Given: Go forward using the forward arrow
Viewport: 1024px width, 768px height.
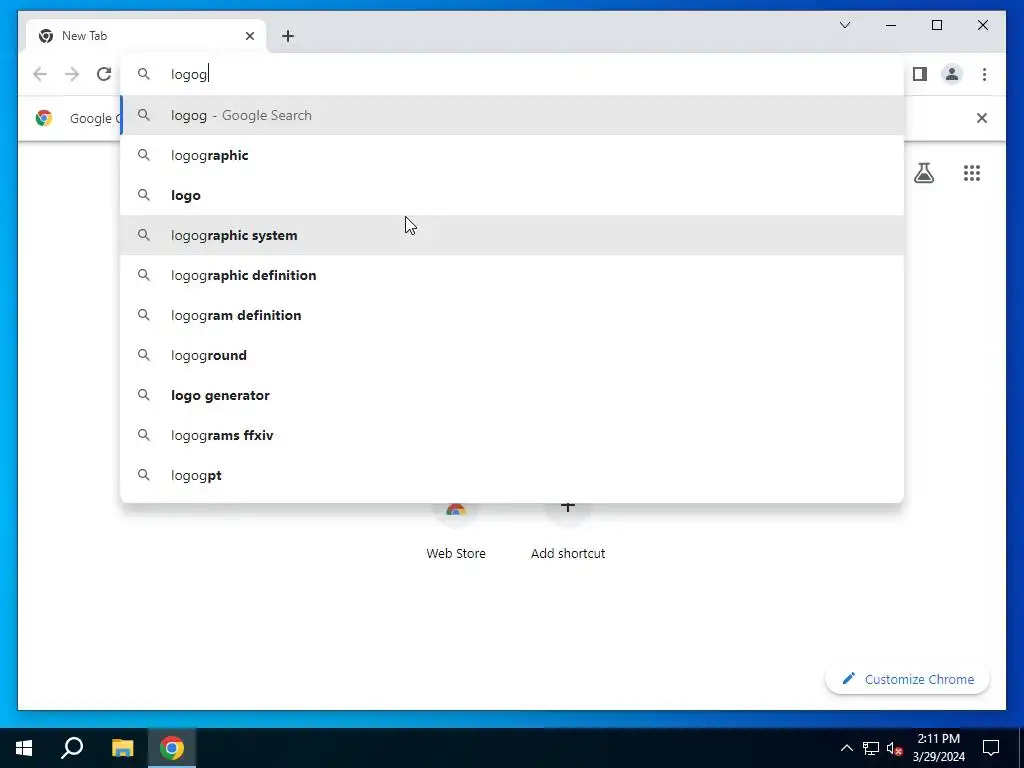Looking at the screenshot, I should 72,74.
